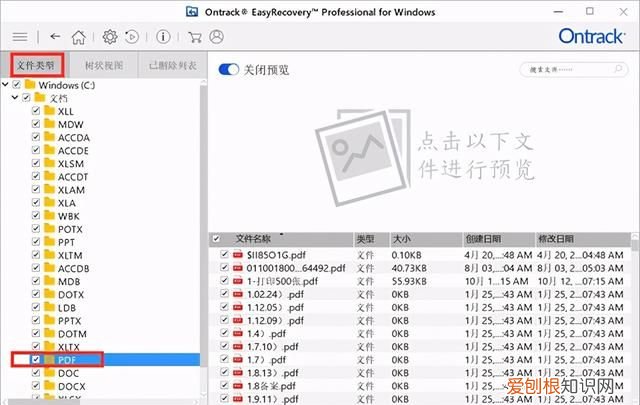Click the tree panel horizontal scrollbar
The width and height of the screenshot is (640, 405).
coord(44,402)
